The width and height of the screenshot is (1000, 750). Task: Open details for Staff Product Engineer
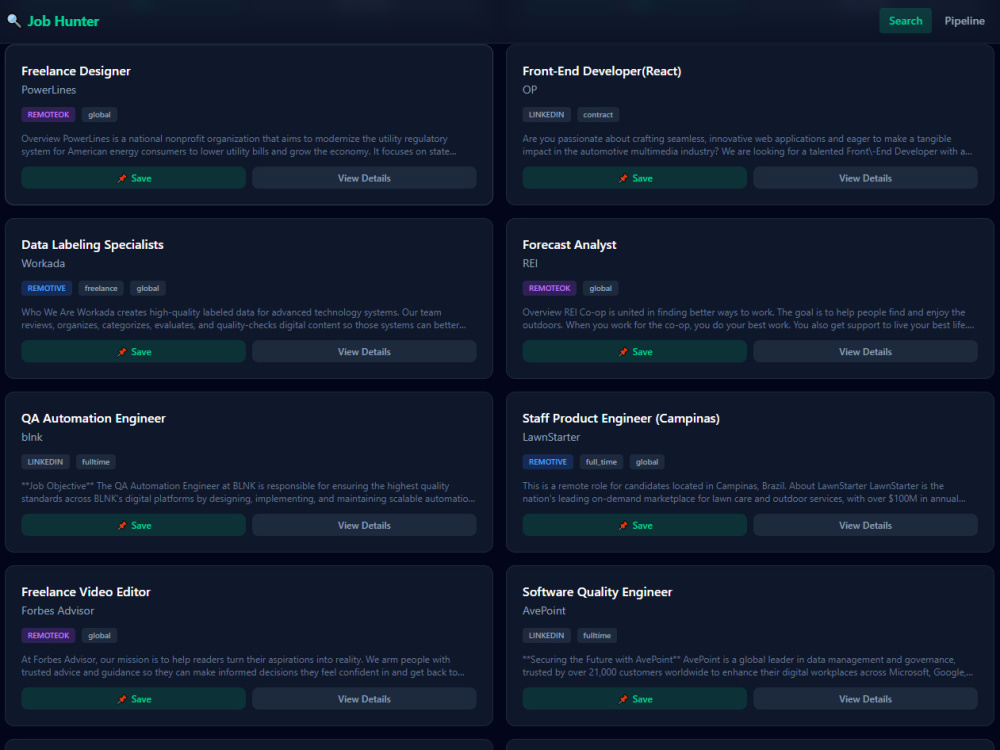[865, 525]
